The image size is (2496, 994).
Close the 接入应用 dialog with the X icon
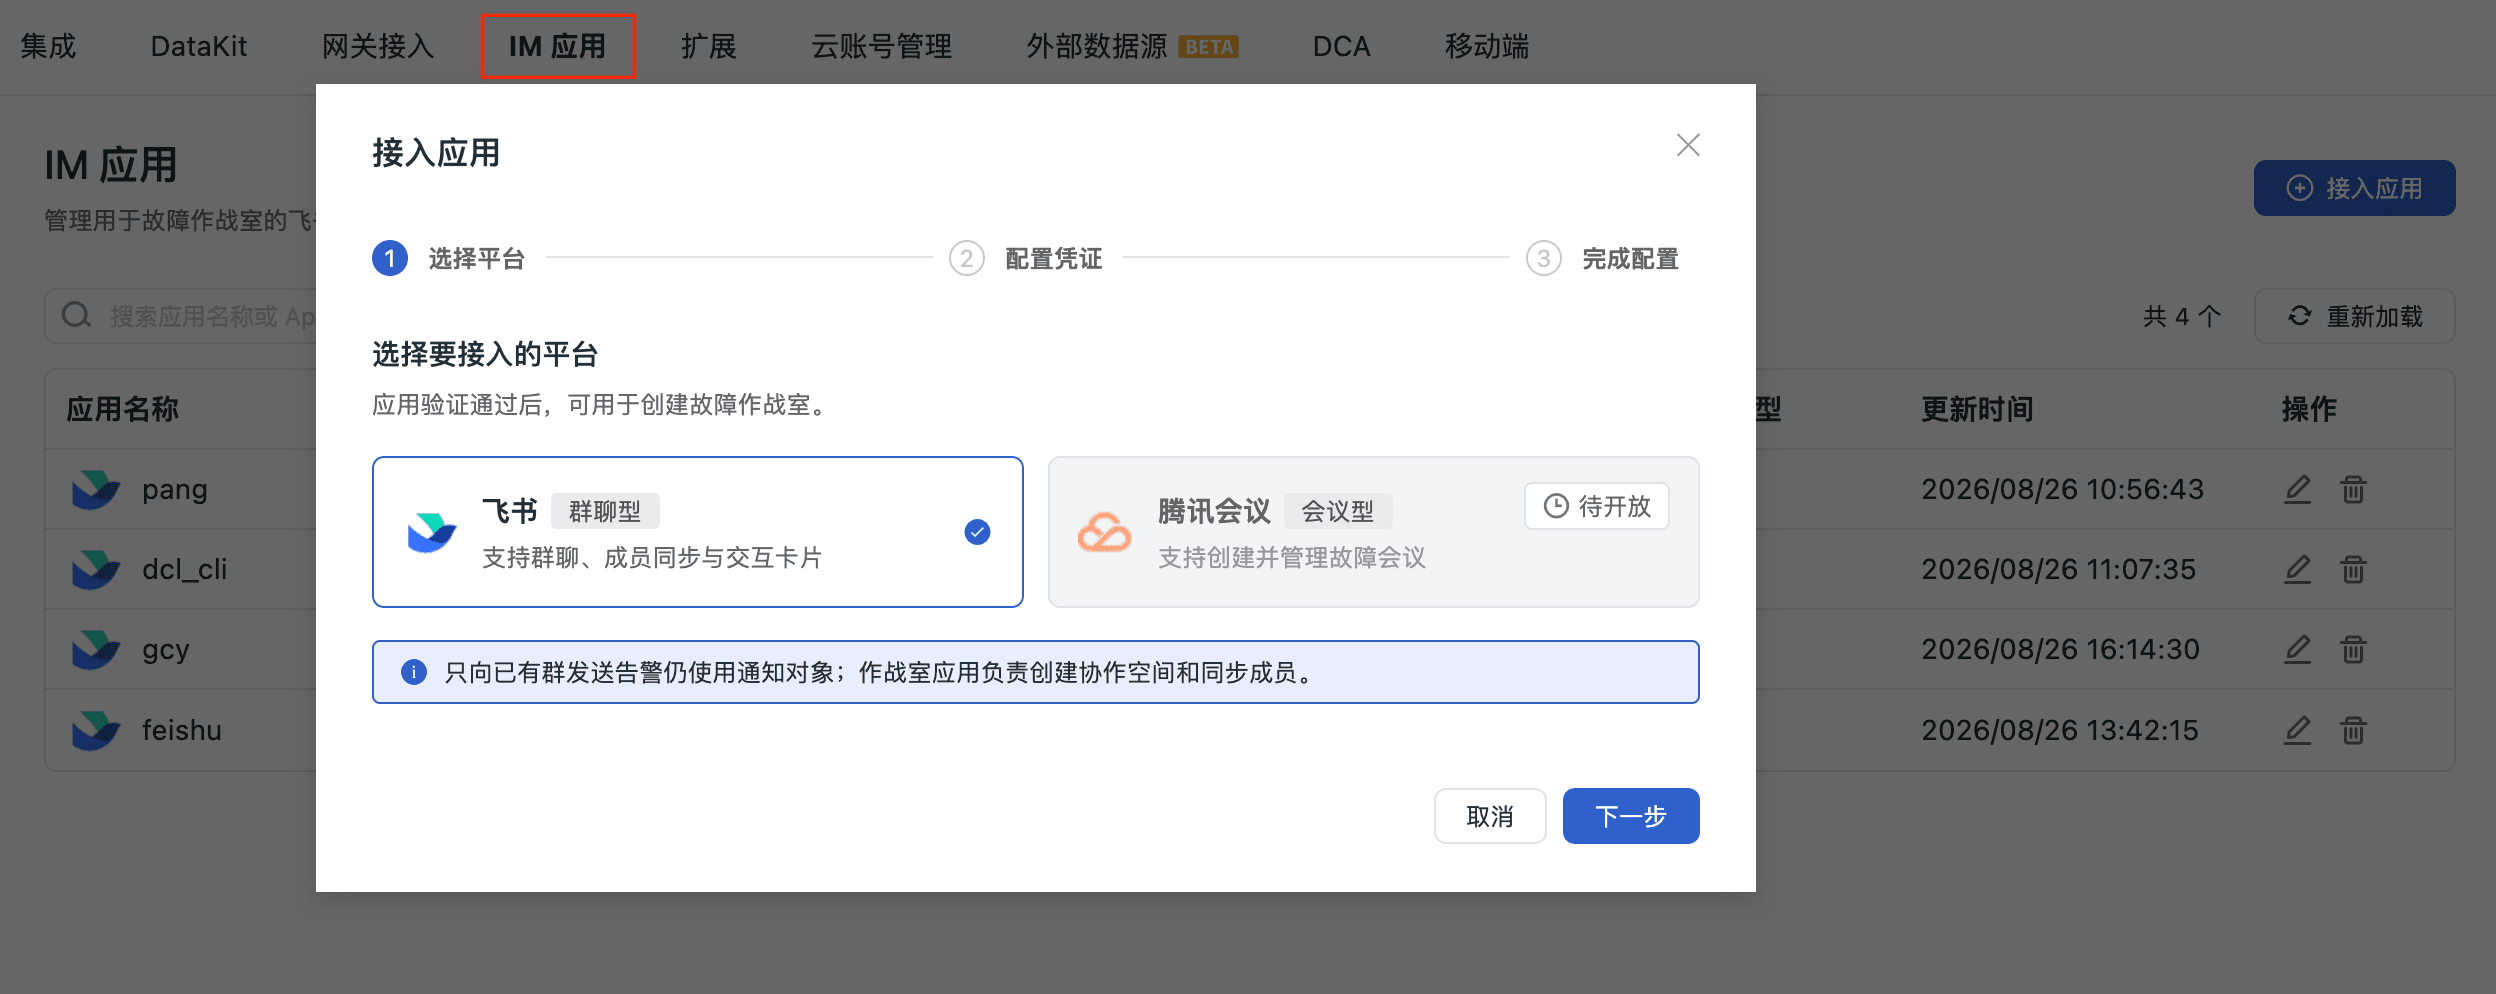(1688, 145)
